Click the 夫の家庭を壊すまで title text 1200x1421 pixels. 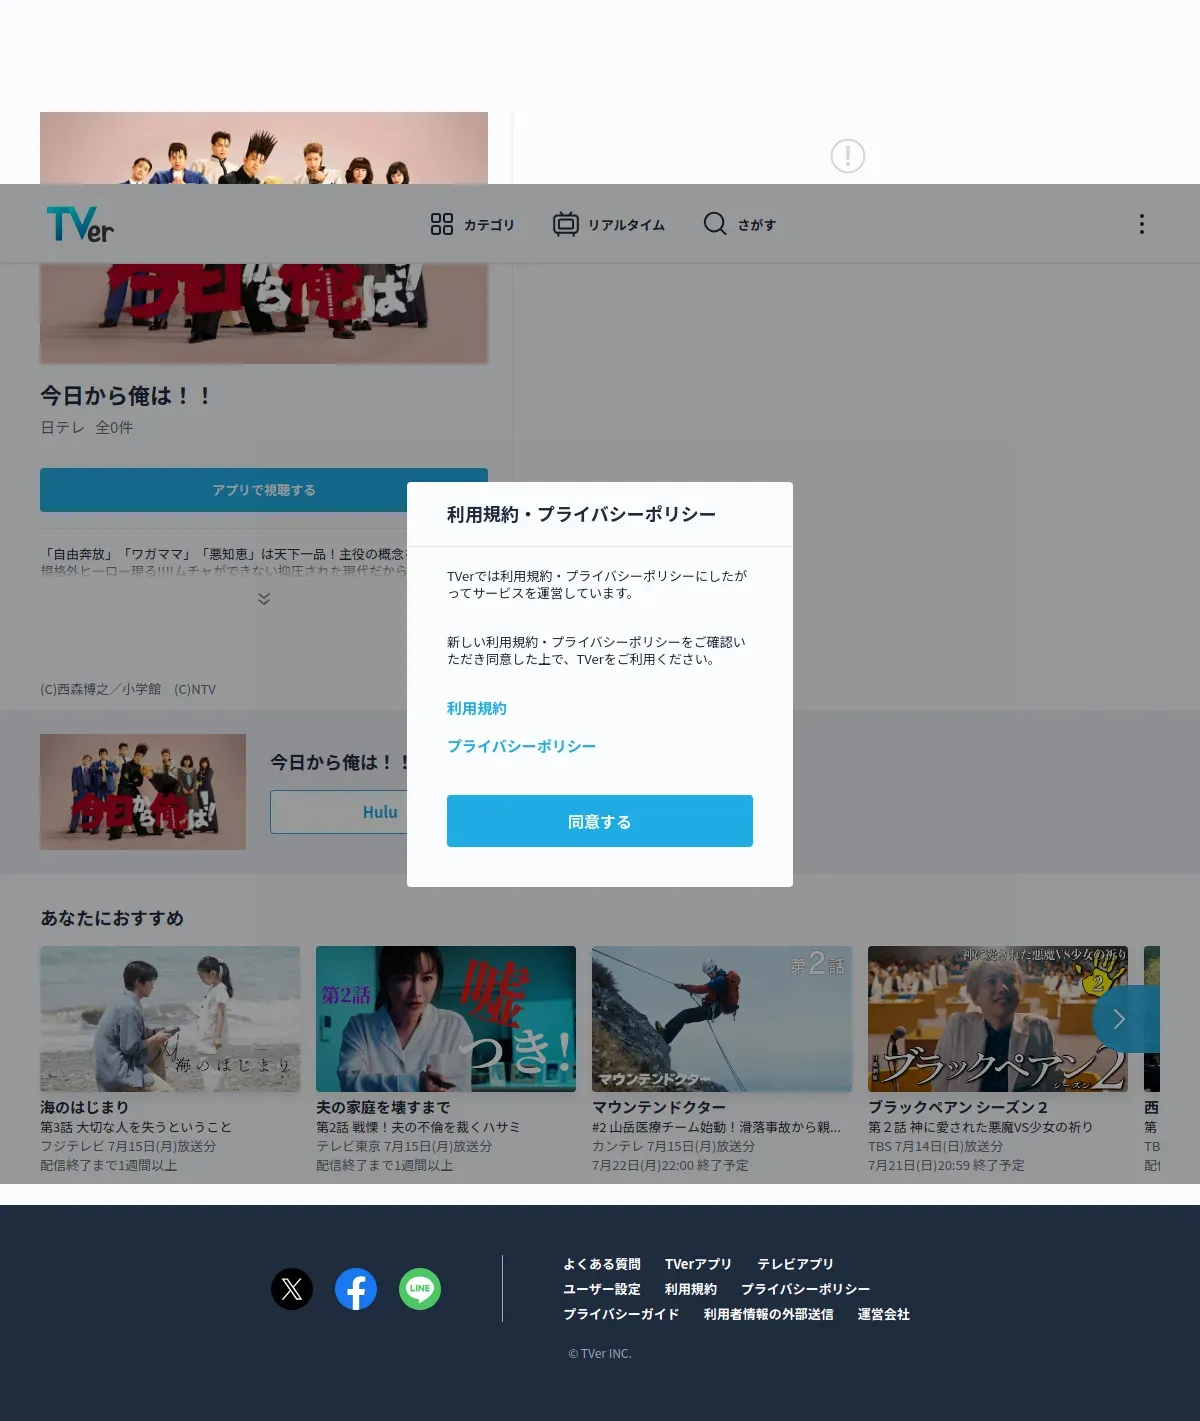click(x=383, y=1107)
